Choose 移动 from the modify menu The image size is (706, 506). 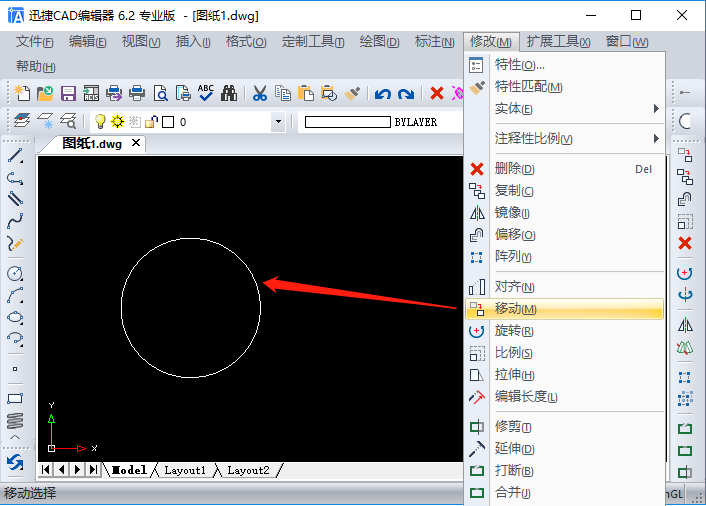565,309
